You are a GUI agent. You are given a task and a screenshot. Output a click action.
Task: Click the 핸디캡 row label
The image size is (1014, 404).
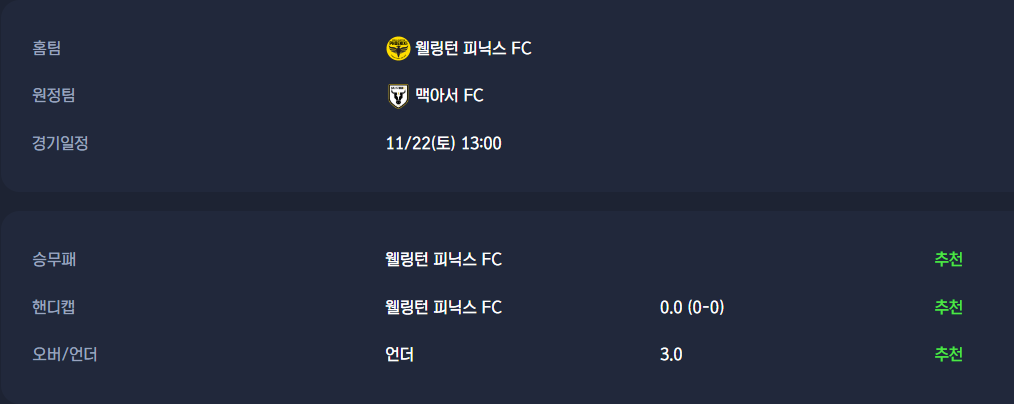pos(54,307)
